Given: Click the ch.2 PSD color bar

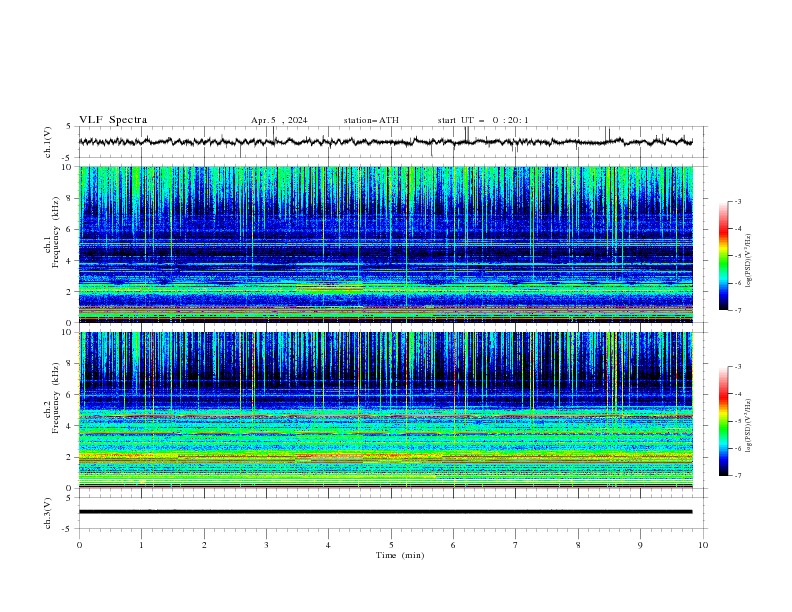Looking at the screenshot, I should pos(724,421).
